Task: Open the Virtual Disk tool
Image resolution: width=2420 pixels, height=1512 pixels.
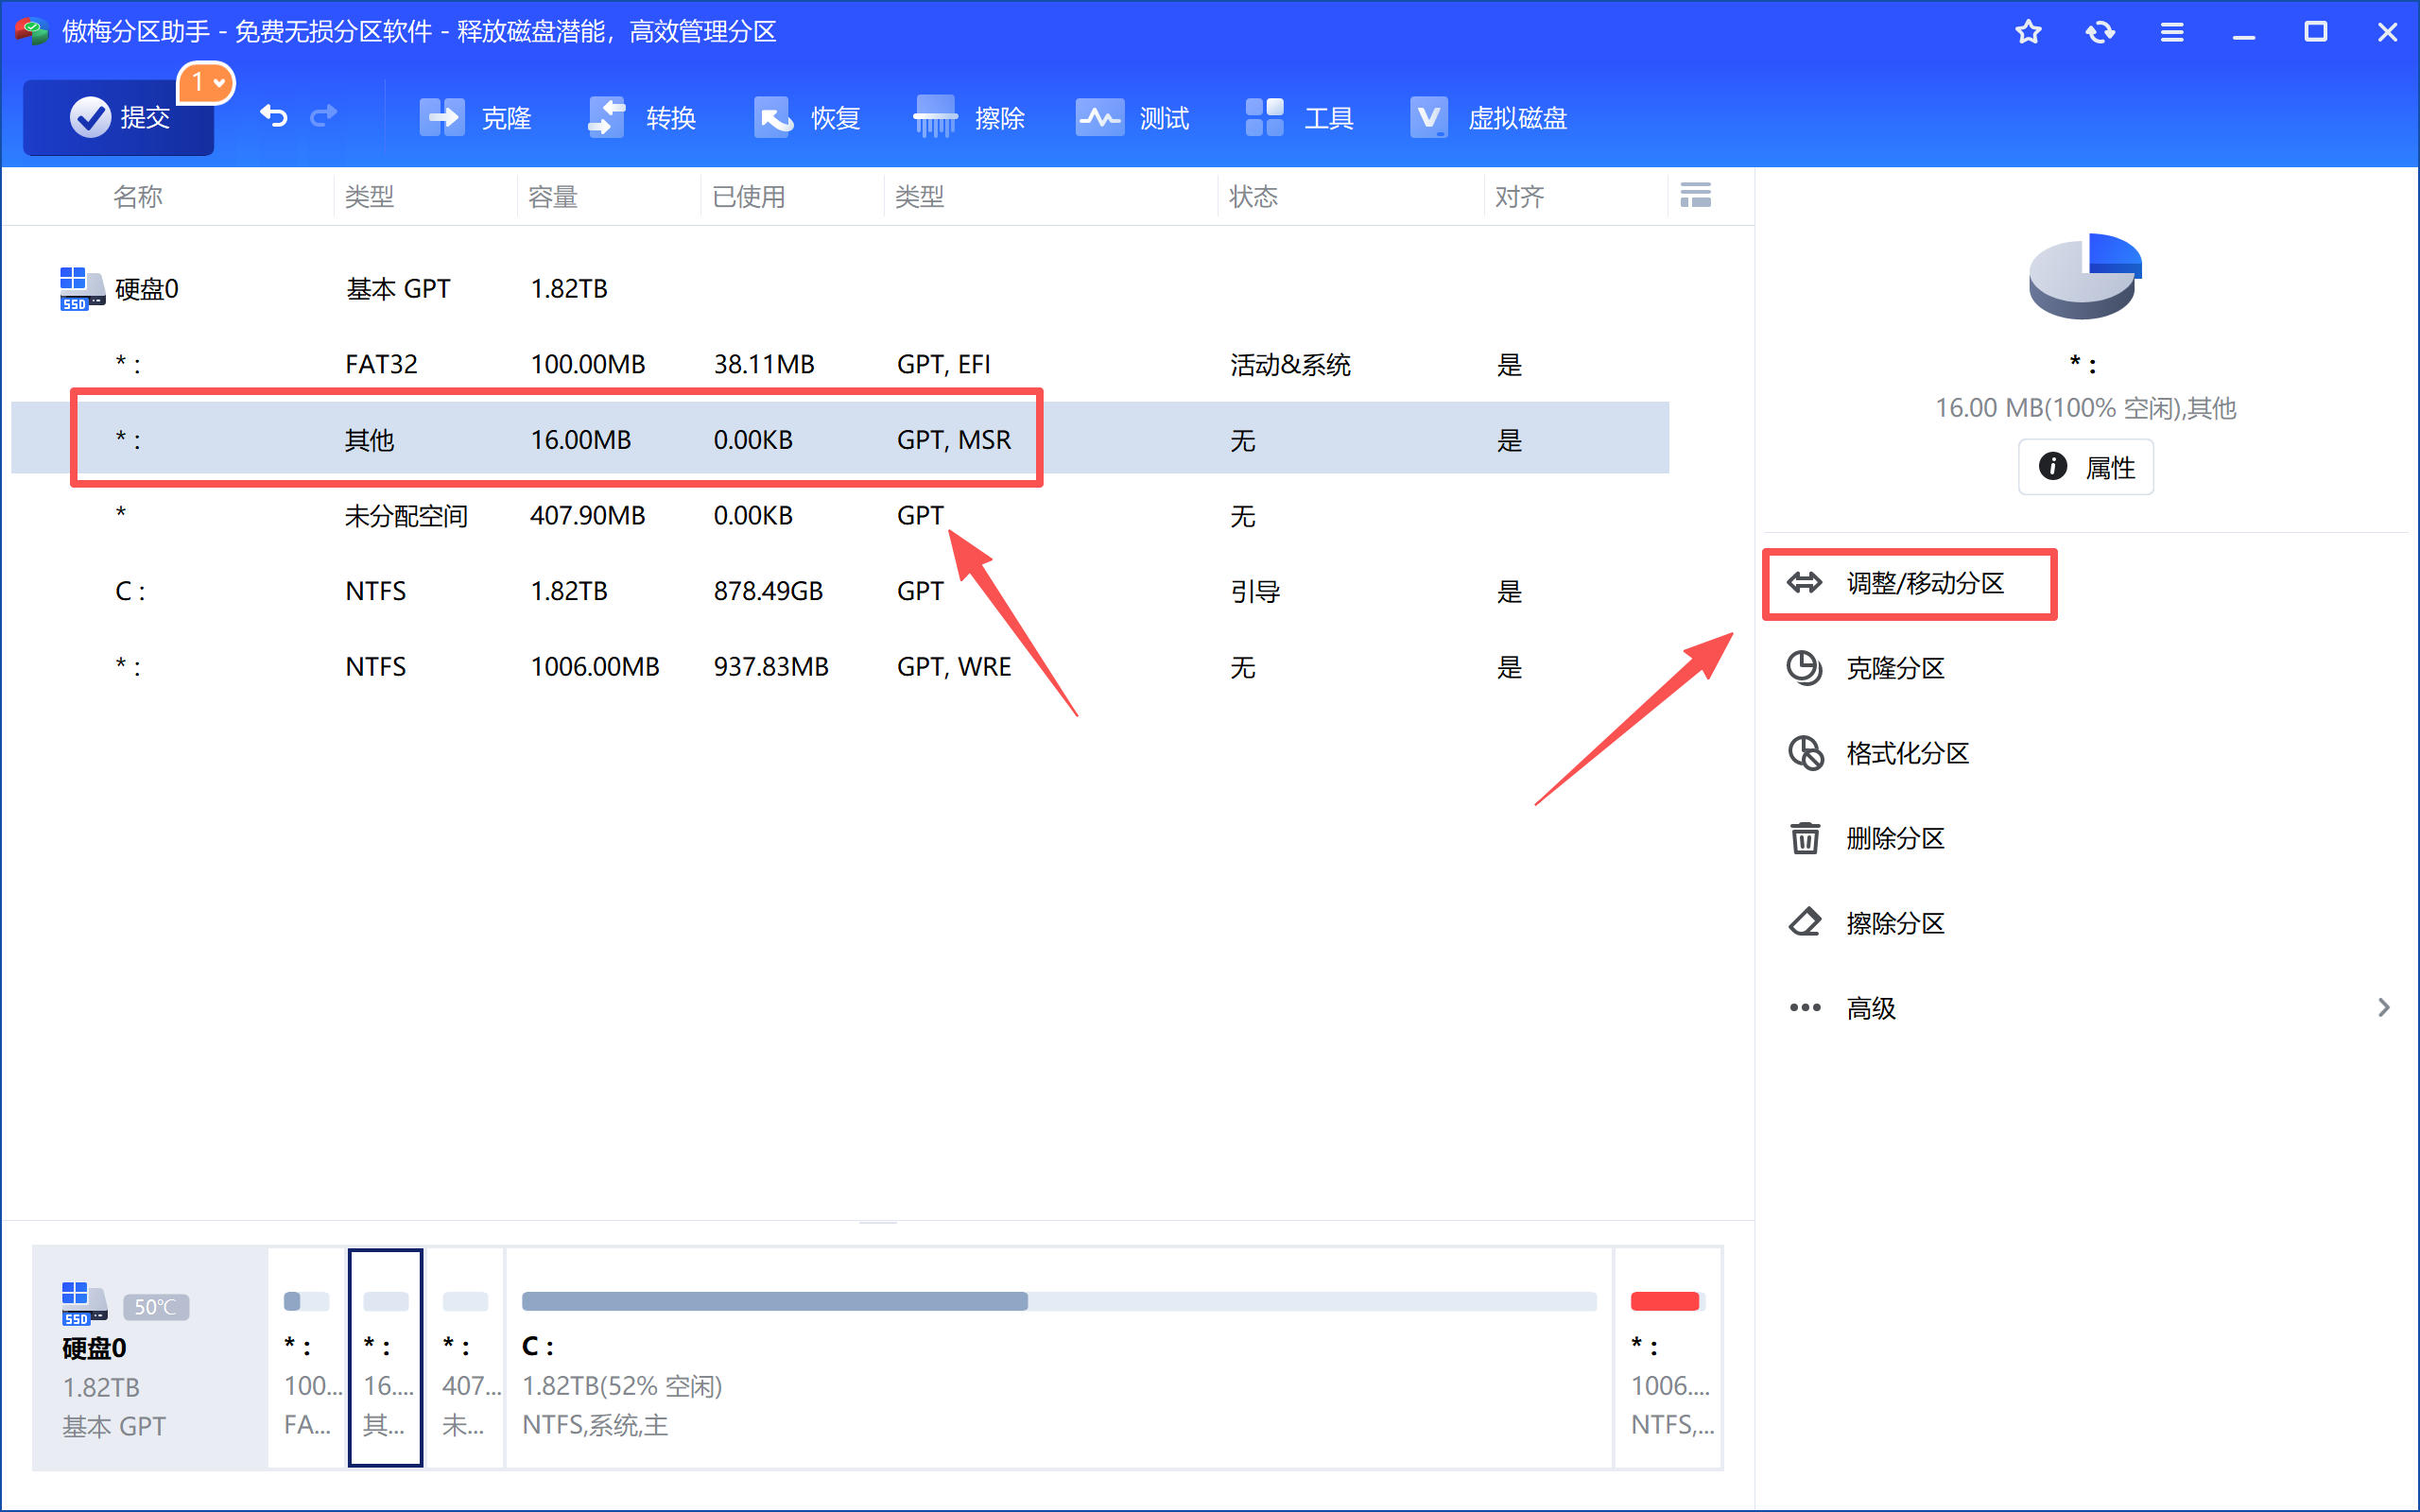Action: coord(1429,118)
